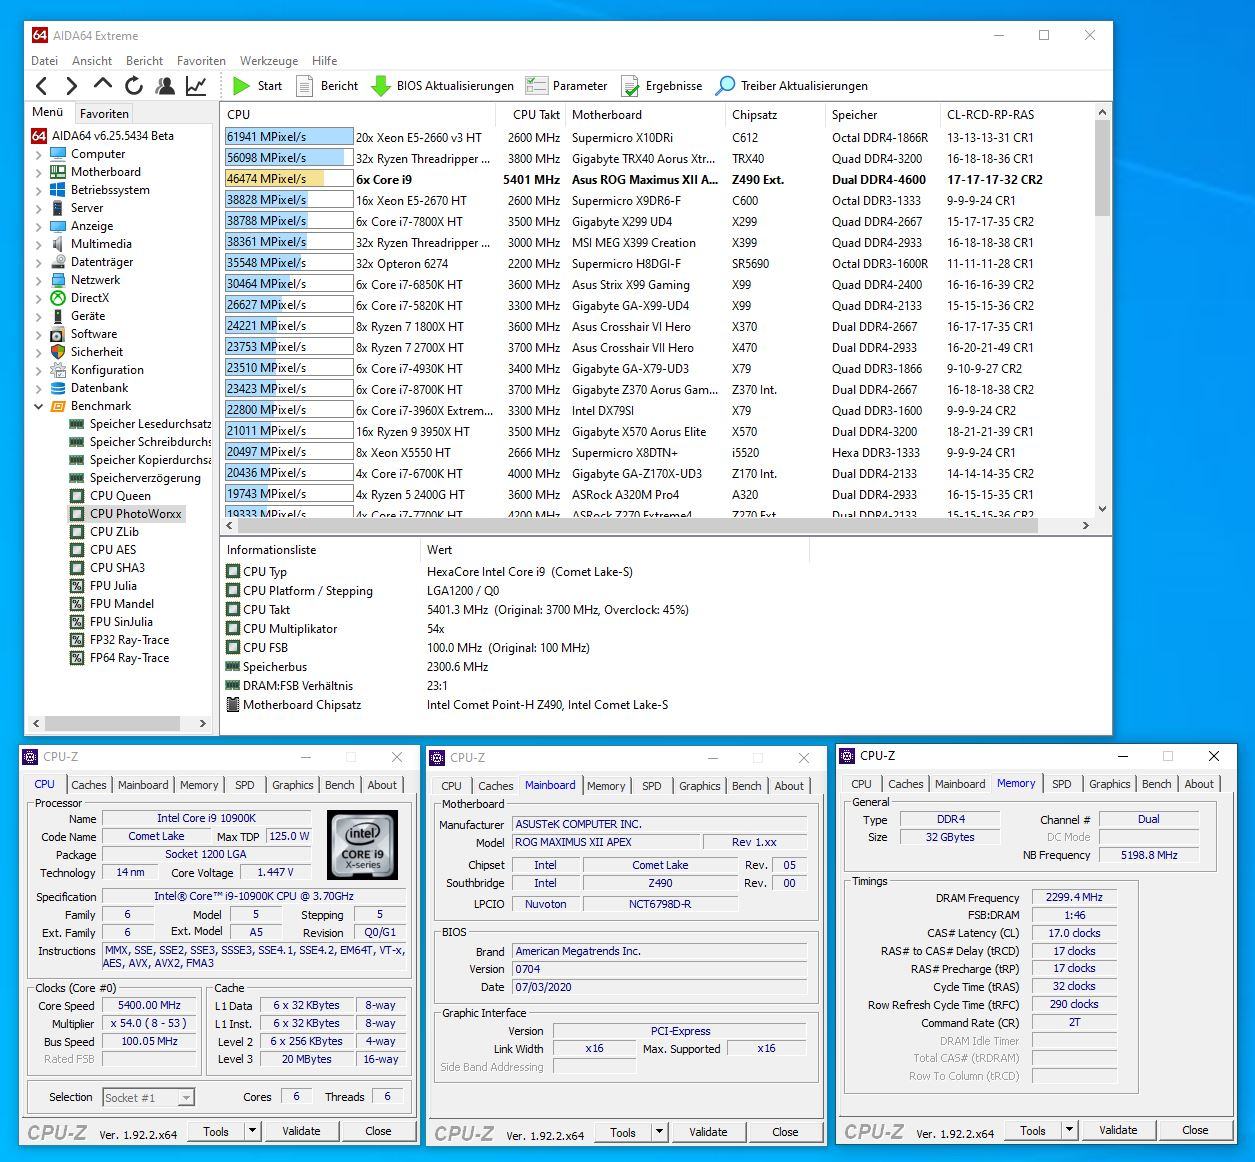
Task: Click Close in CPU-Z CPU window
Action: (x=378, y=1131)
